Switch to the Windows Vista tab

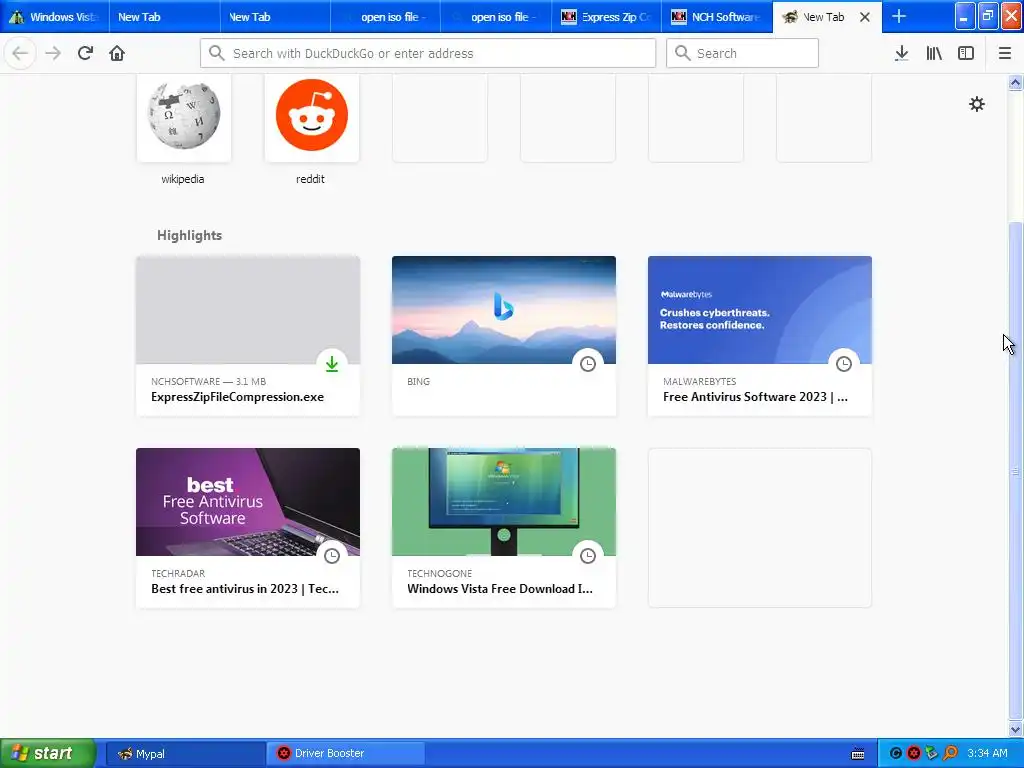point(55,17)
